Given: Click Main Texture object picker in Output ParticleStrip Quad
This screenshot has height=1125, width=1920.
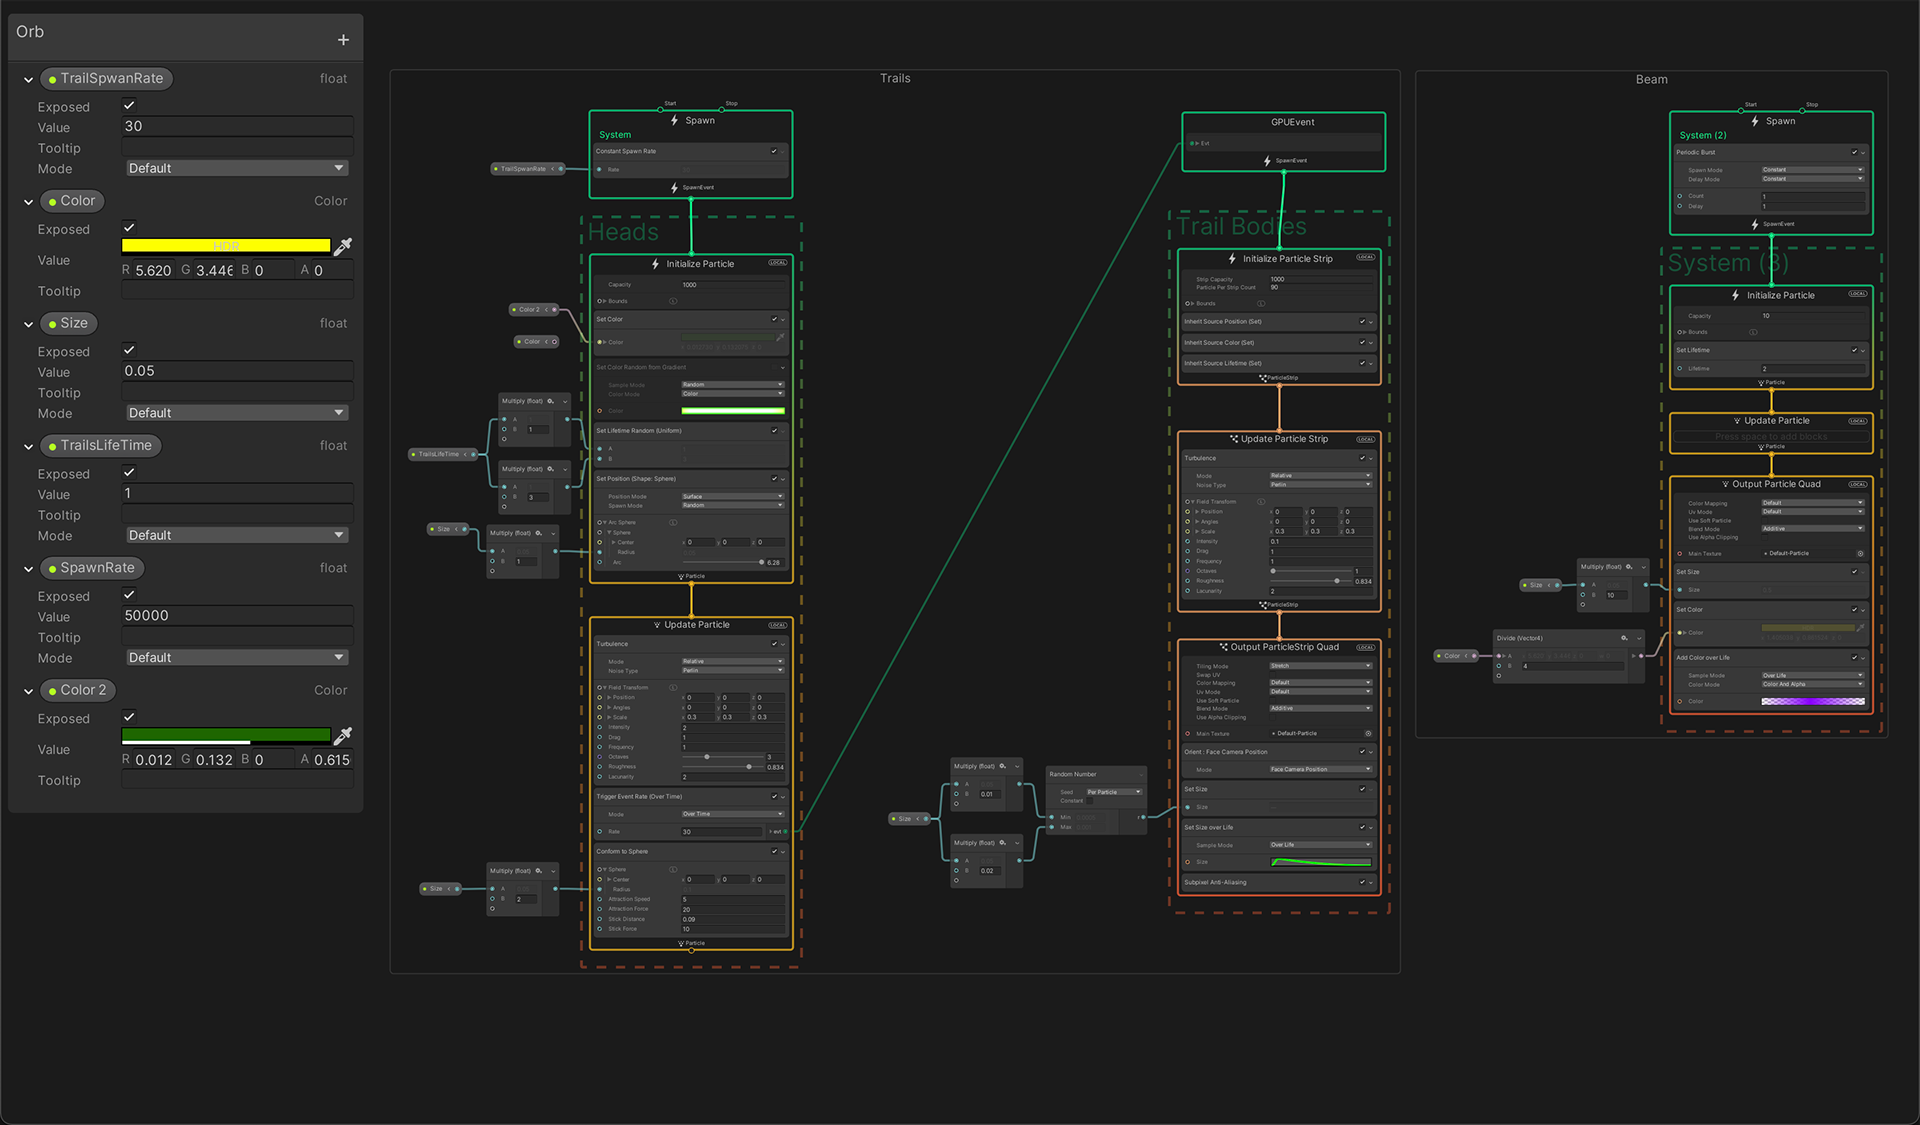Looking at the screenshot, I should [x=1368, y=733].
